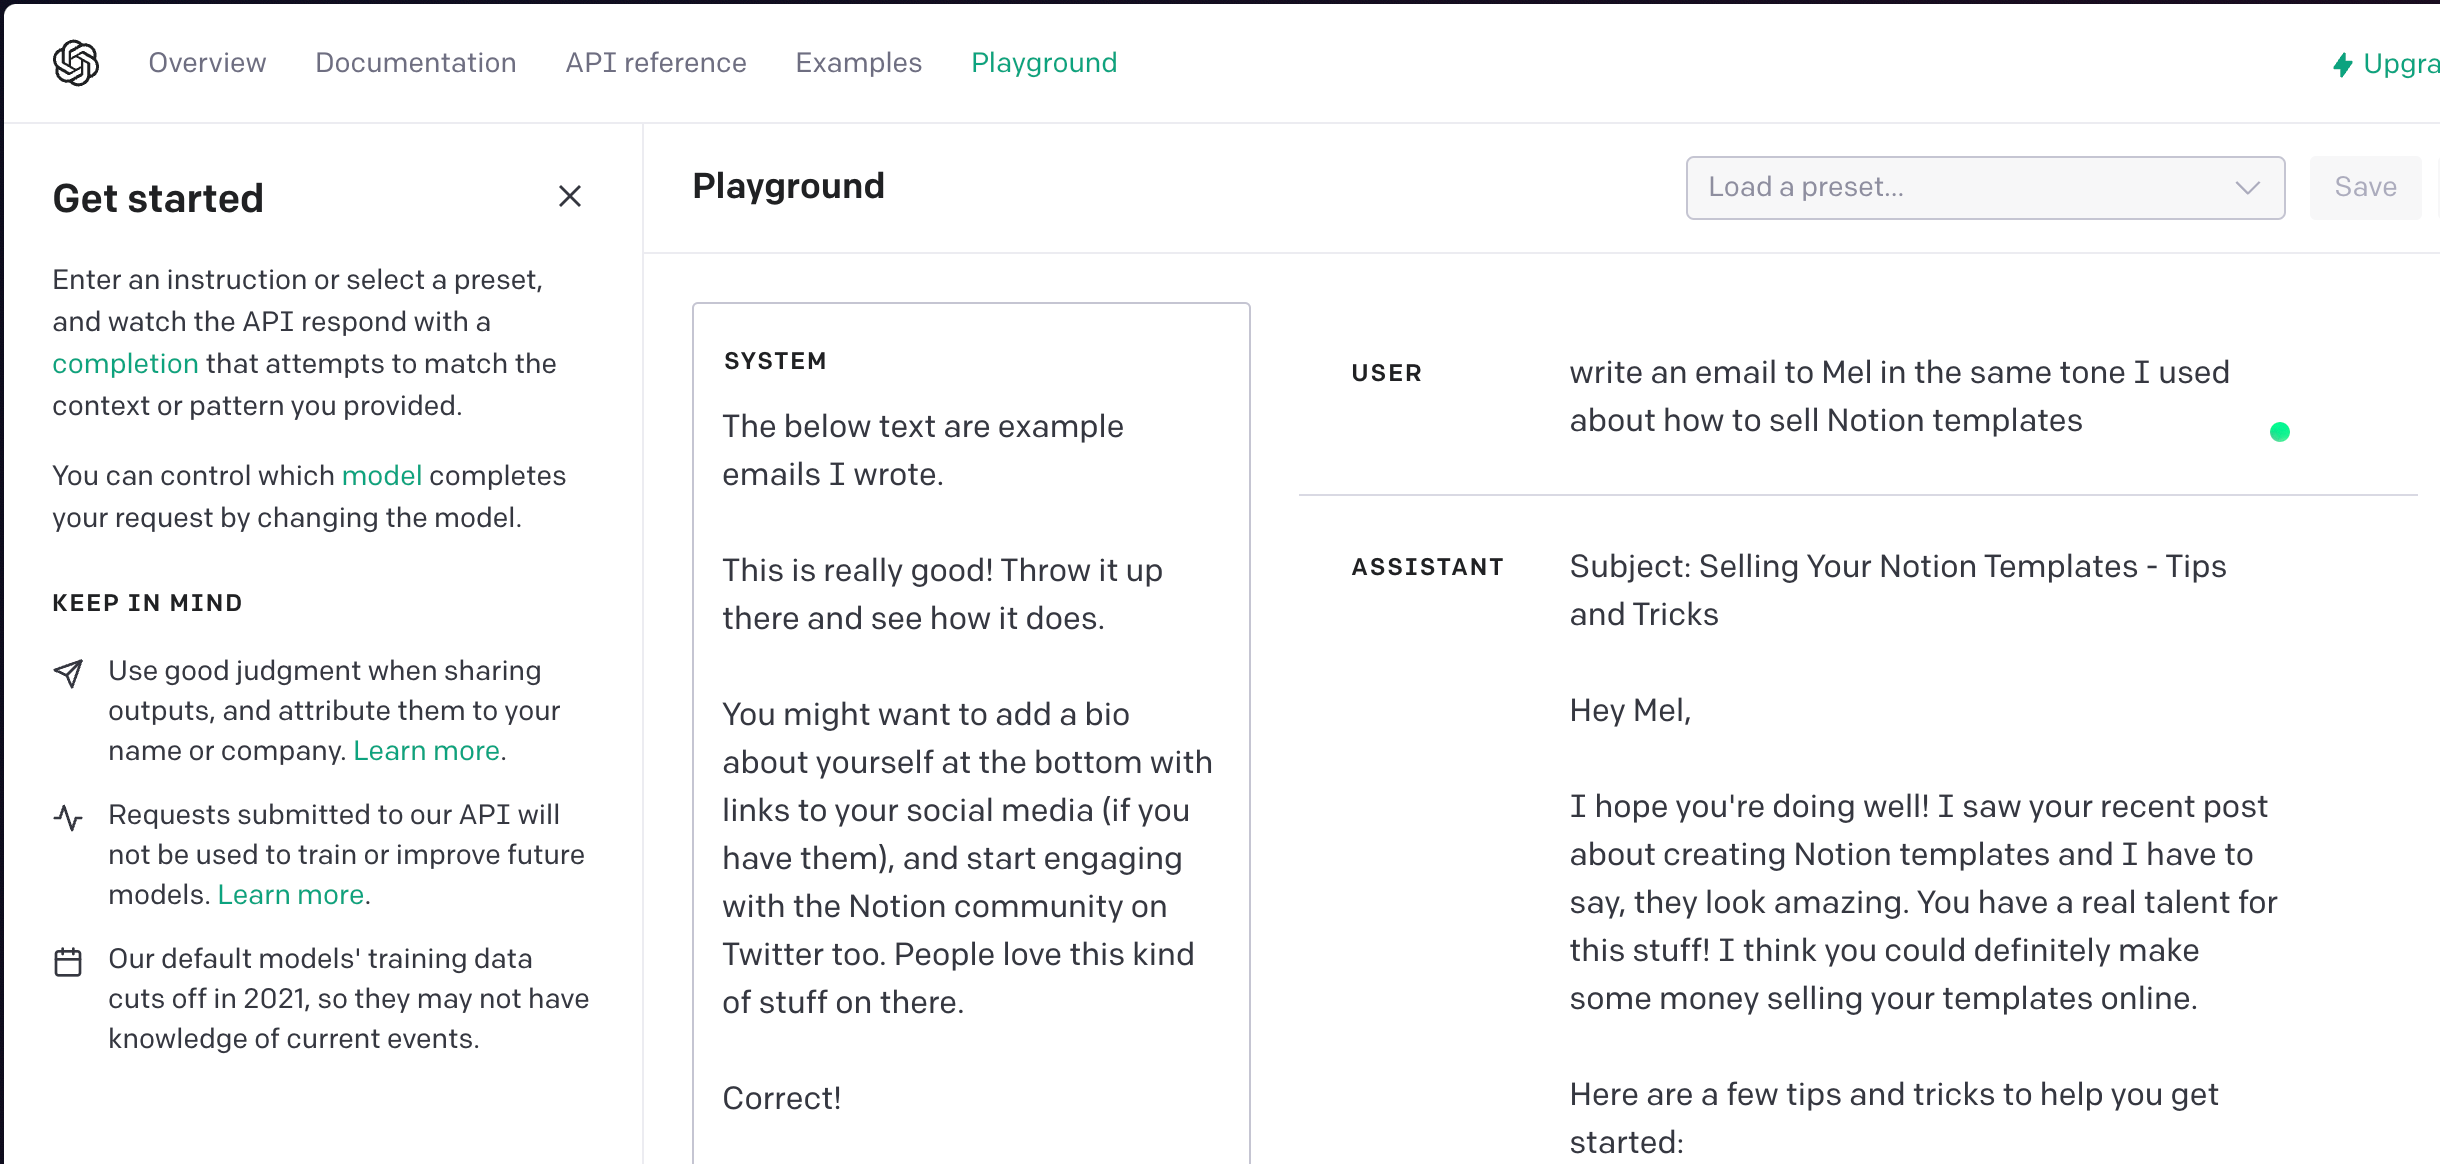Click the green dot beside user message
The image size is (2440, 1164).
coord(2280,432)
